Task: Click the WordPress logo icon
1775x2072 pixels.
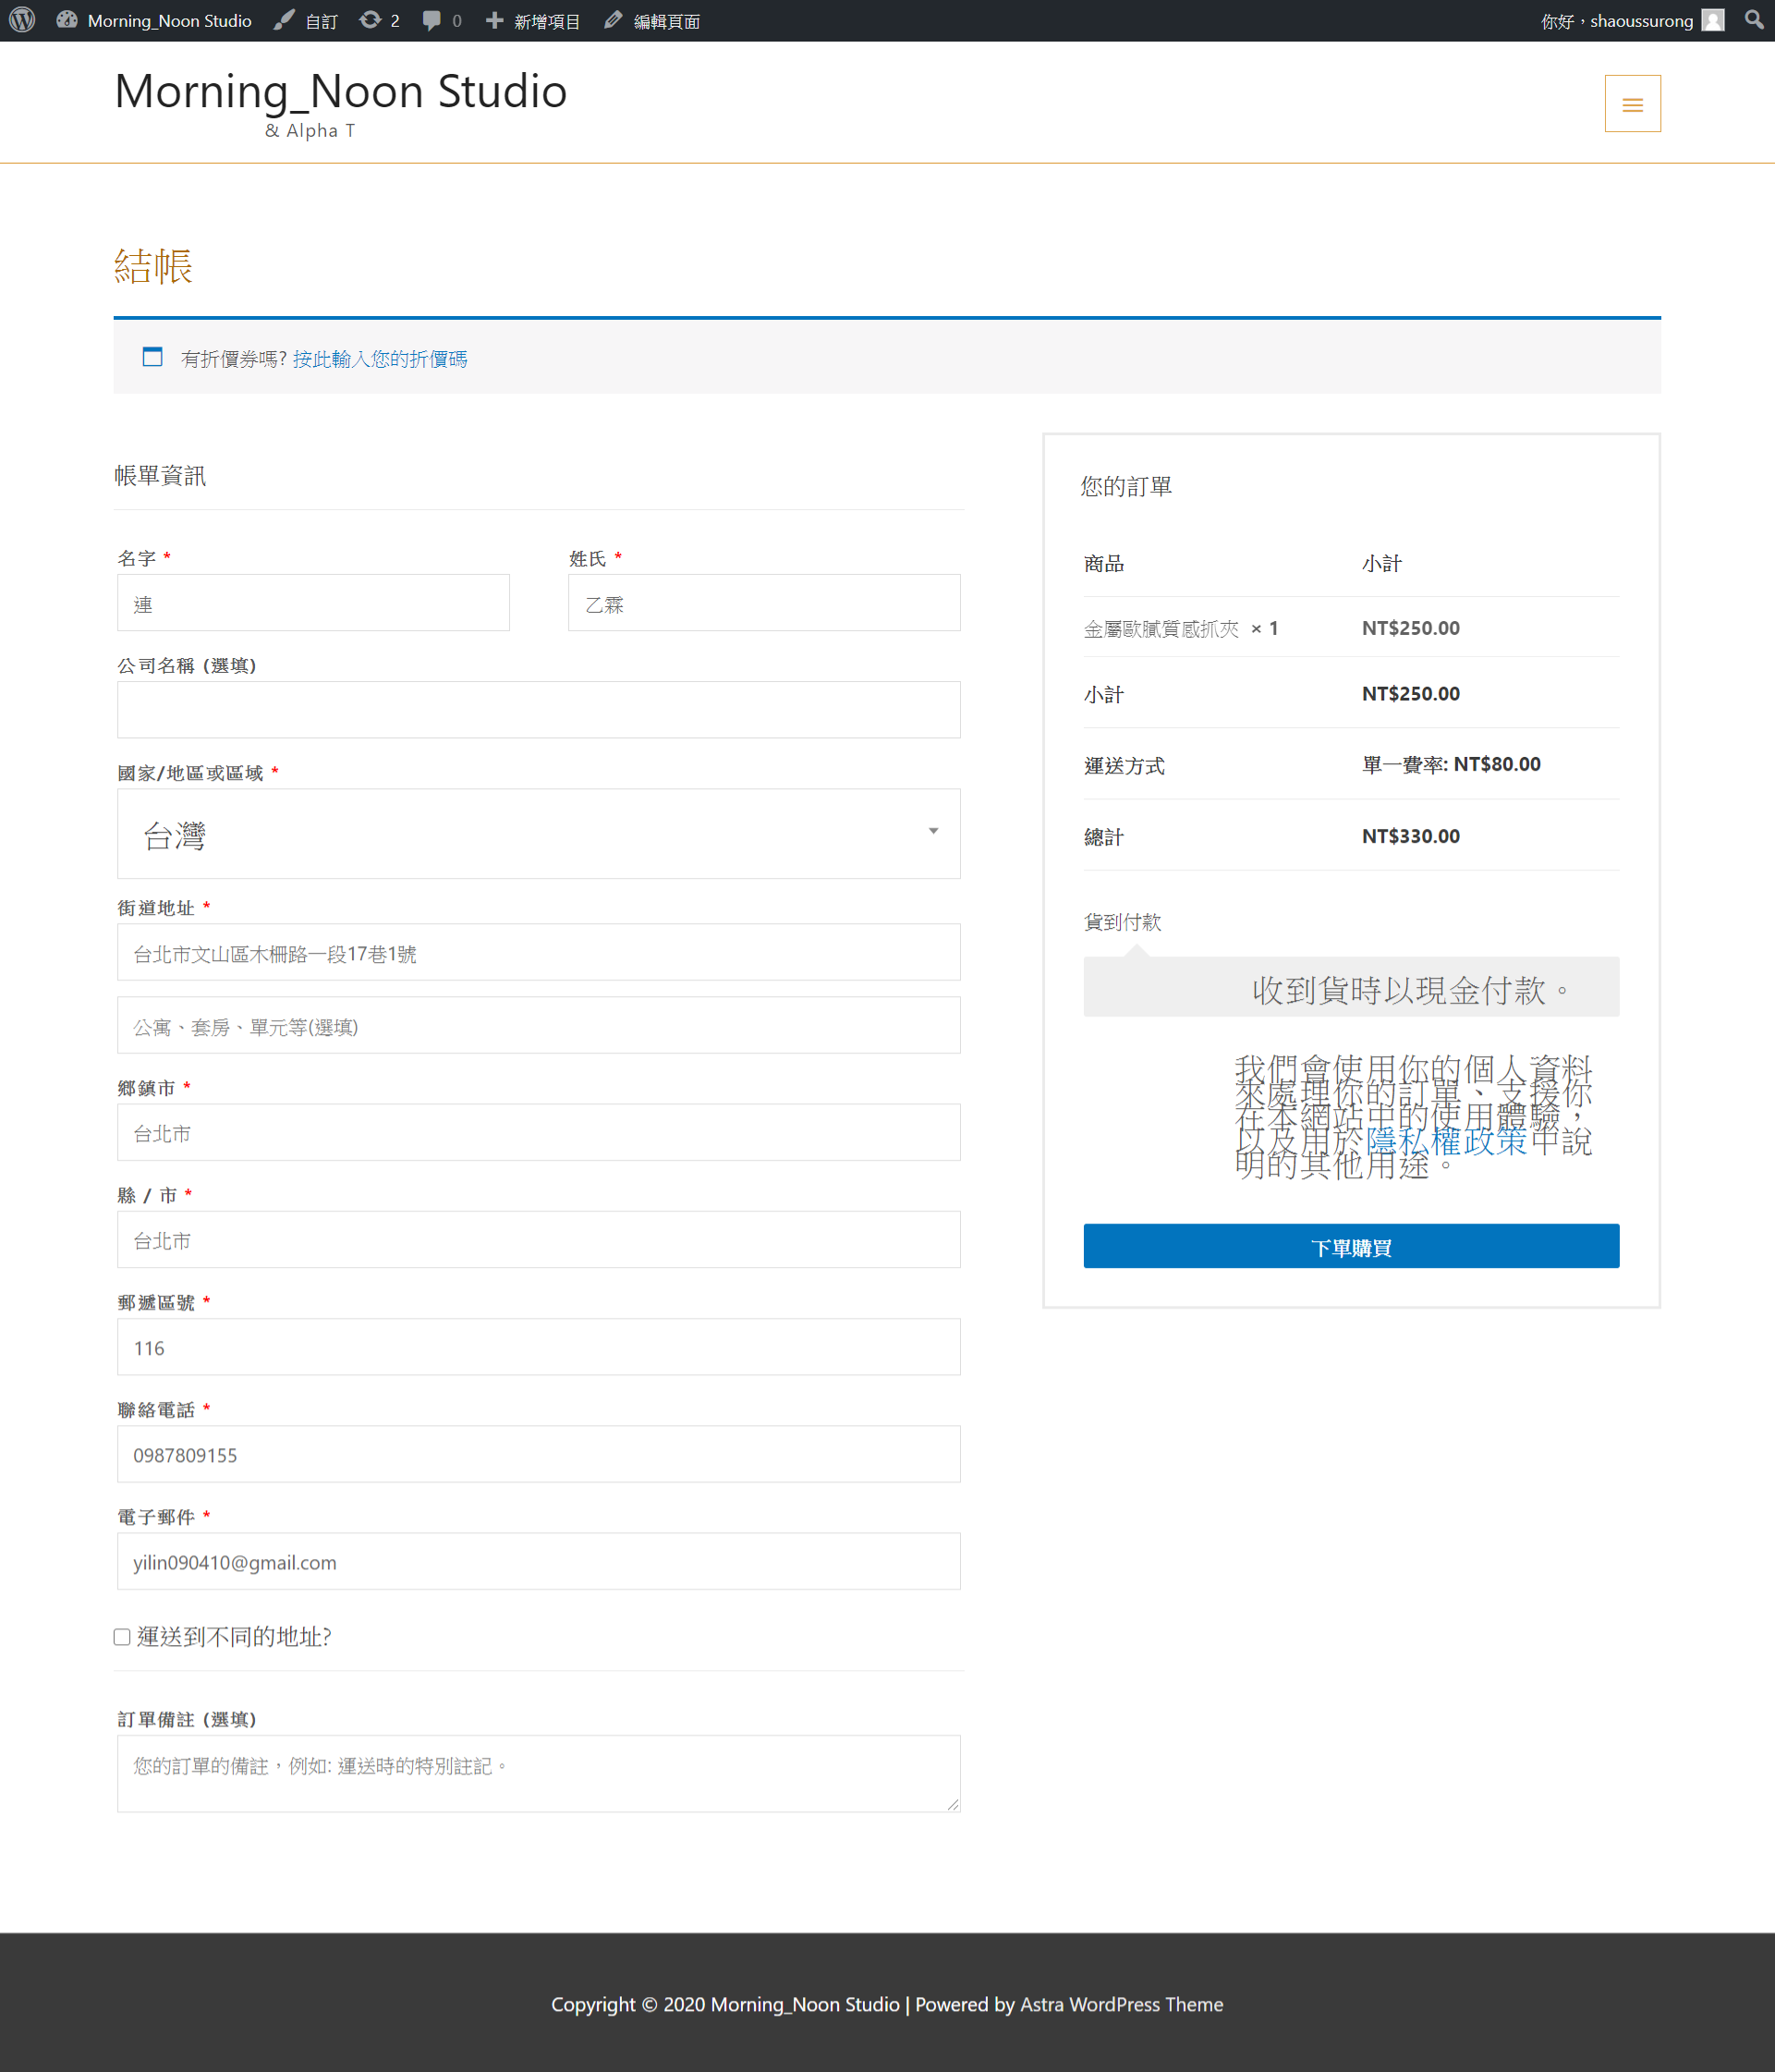Action: 22,20
